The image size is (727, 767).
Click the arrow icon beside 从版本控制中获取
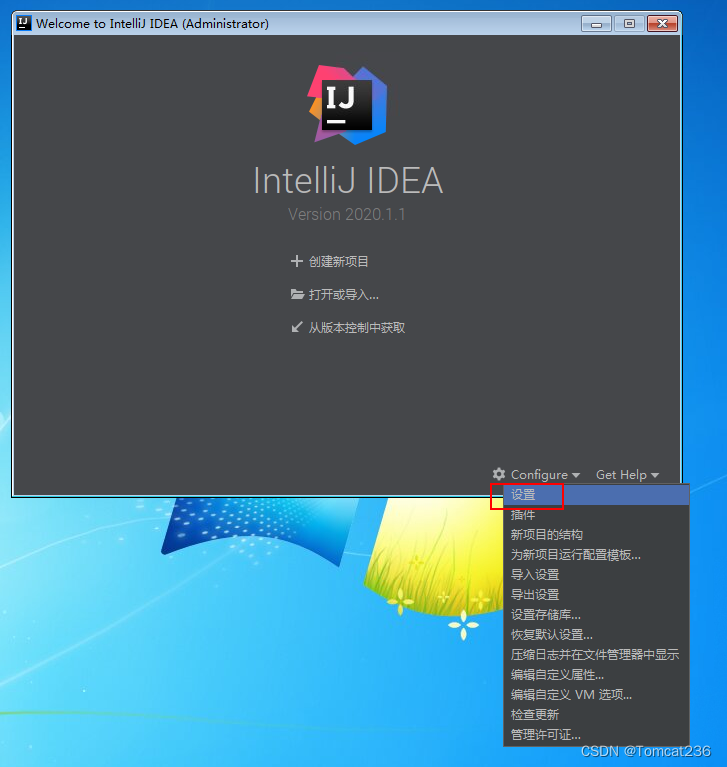tap(296, 327)
